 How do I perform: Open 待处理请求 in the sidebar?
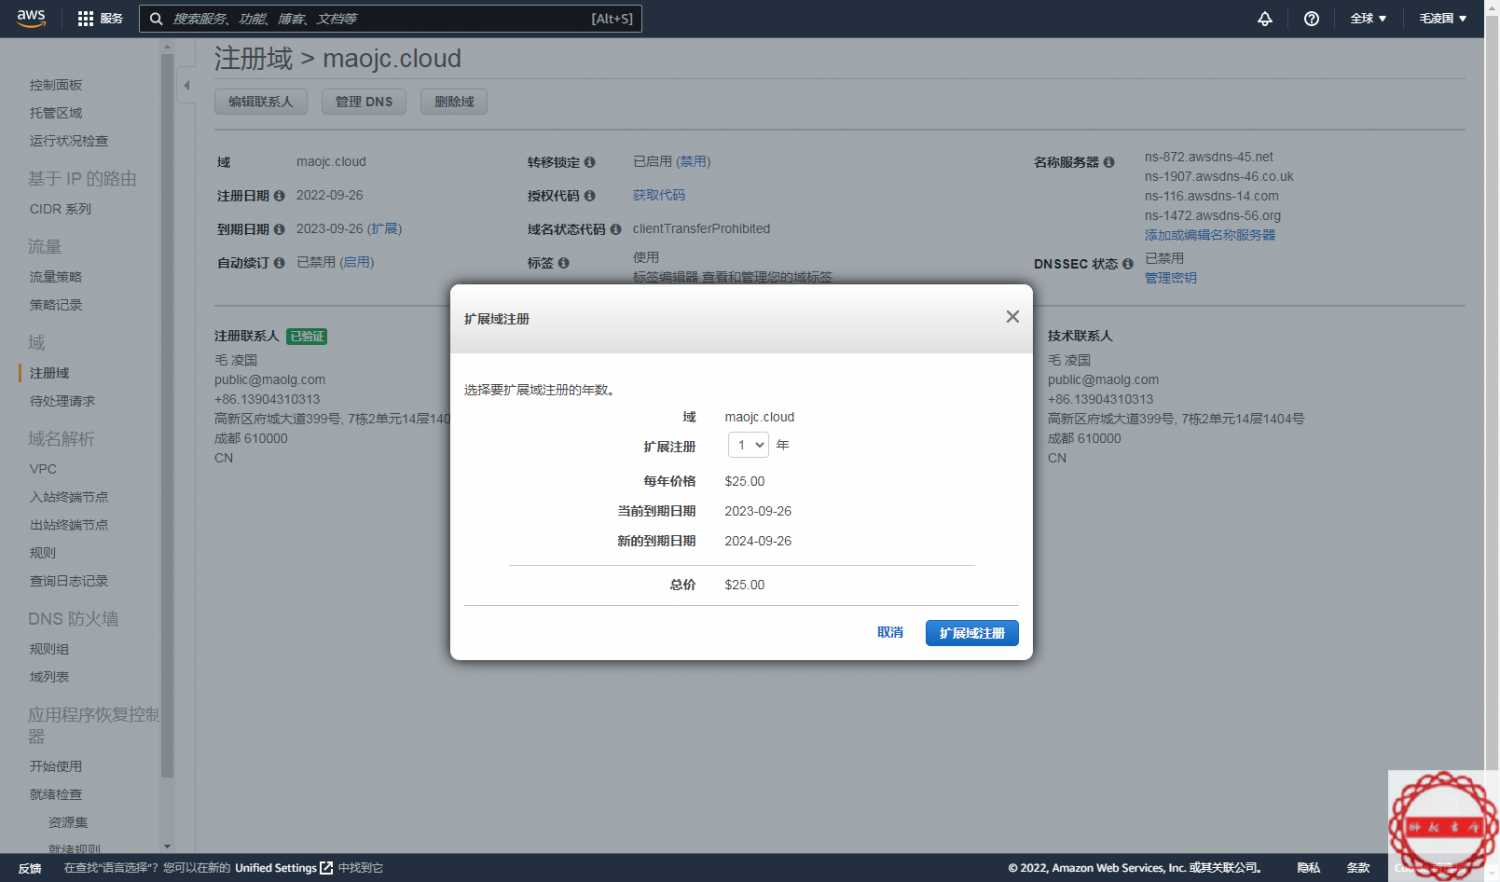tap(62, 401)
